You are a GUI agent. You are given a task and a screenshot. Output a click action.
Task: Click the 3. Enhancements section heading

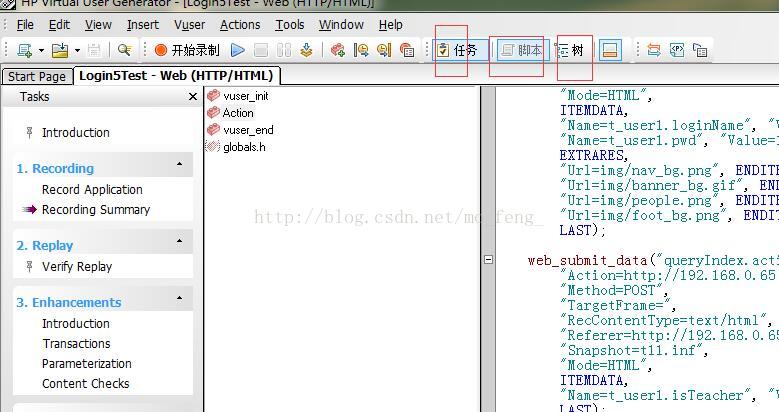(x=69, y=303)
